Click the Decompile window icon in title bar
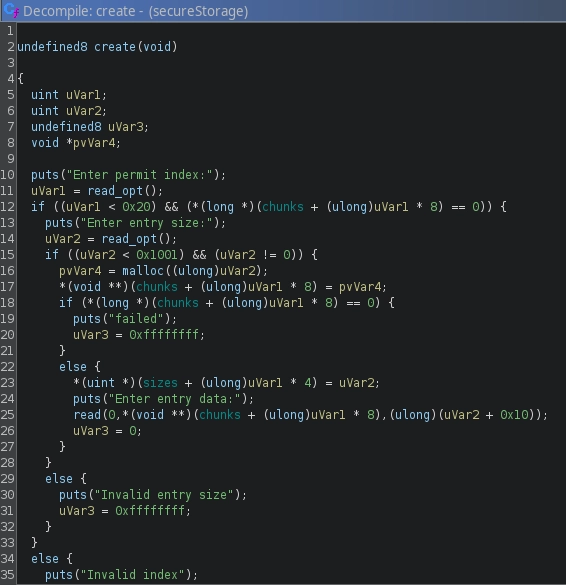Screen dimensions: 566x585 tap(11, 10)
